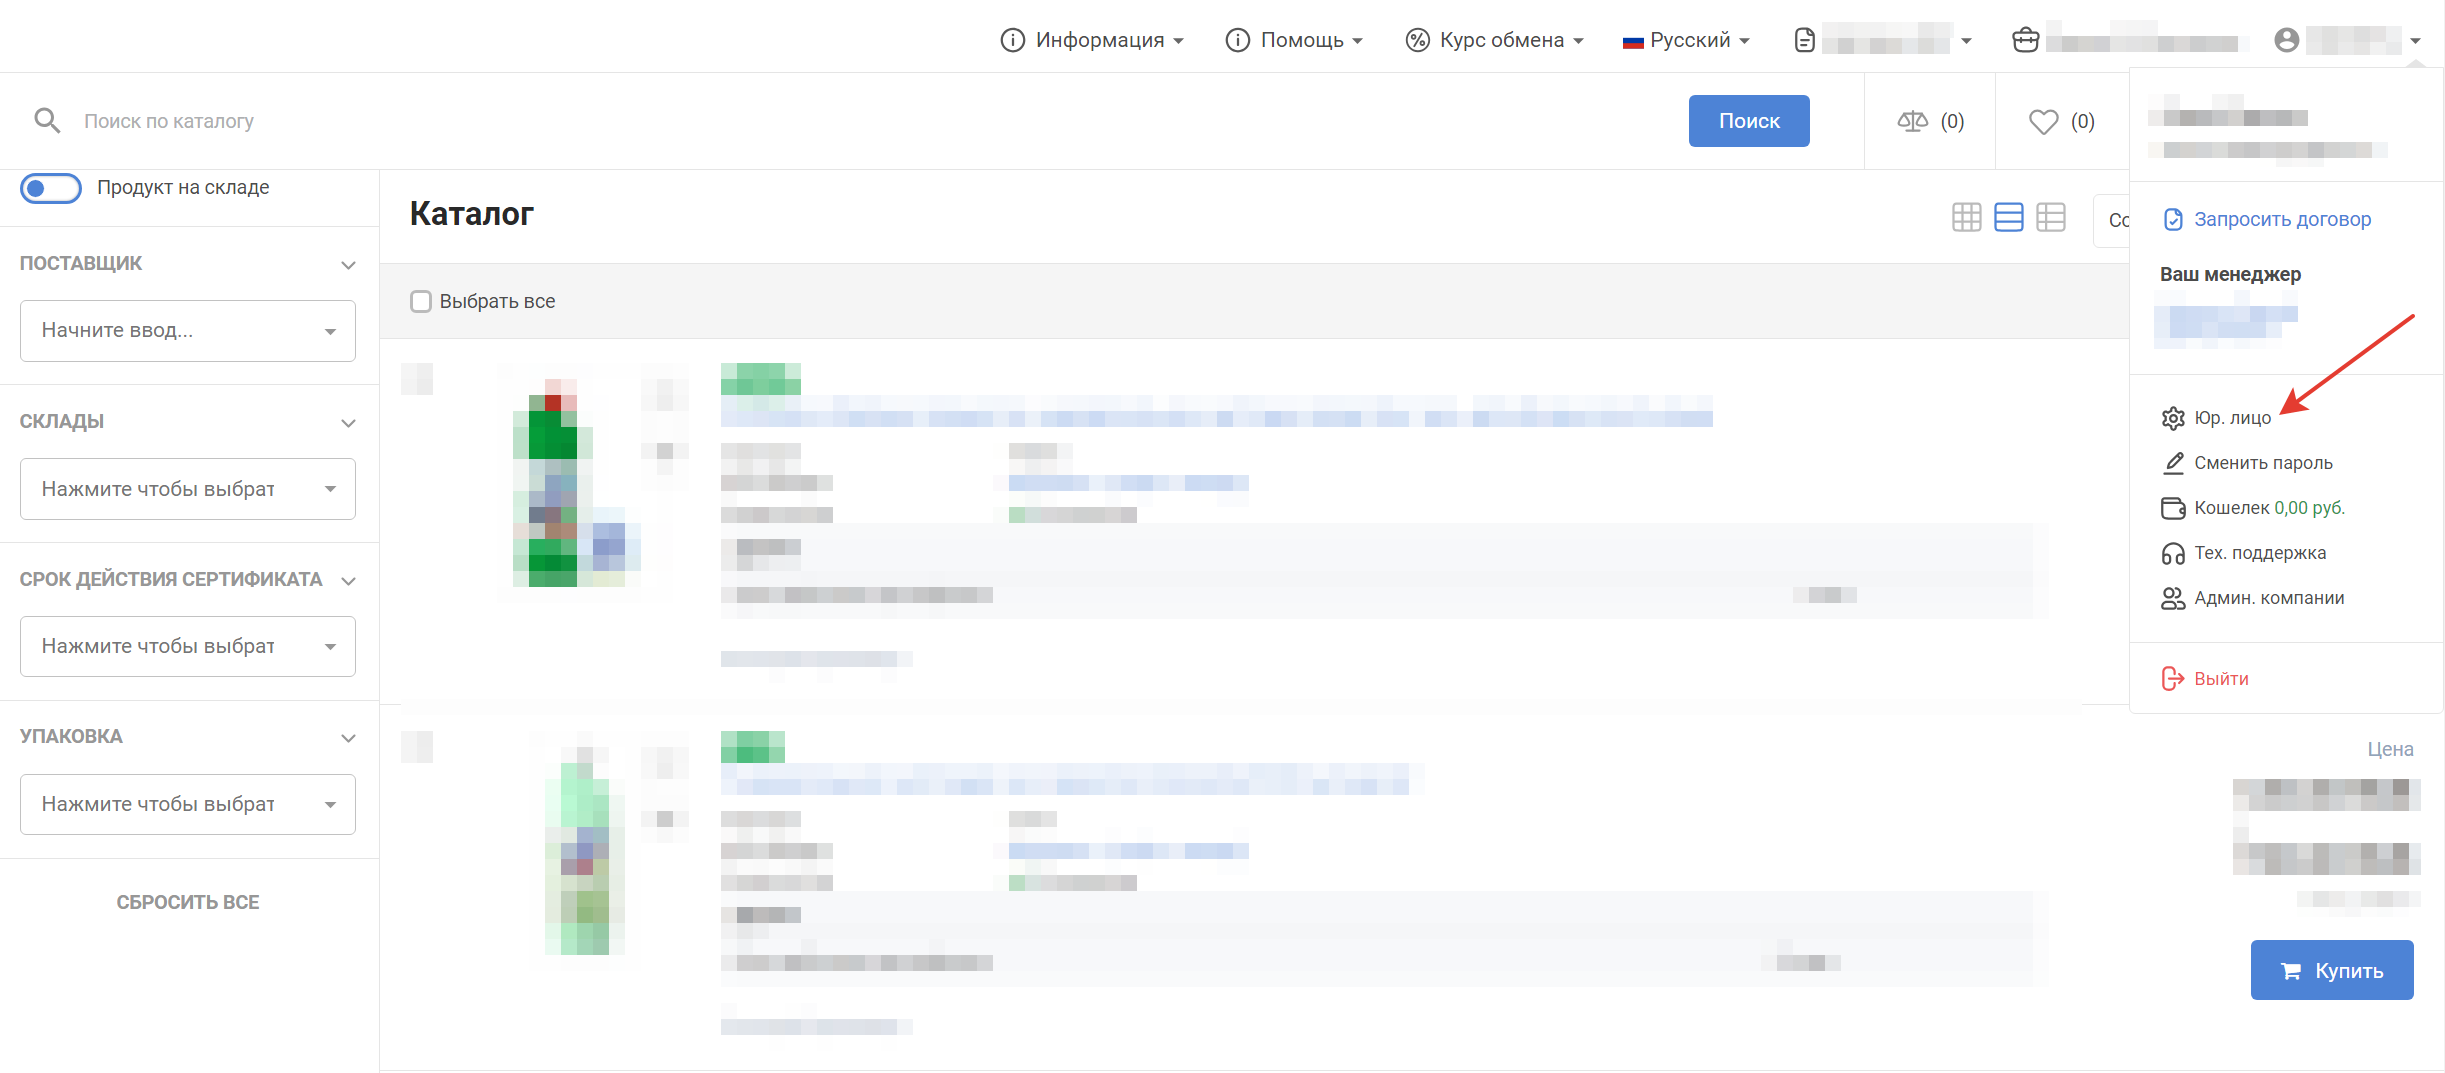
Task: Click the search magnifier icon
Action: click(47, 121)
